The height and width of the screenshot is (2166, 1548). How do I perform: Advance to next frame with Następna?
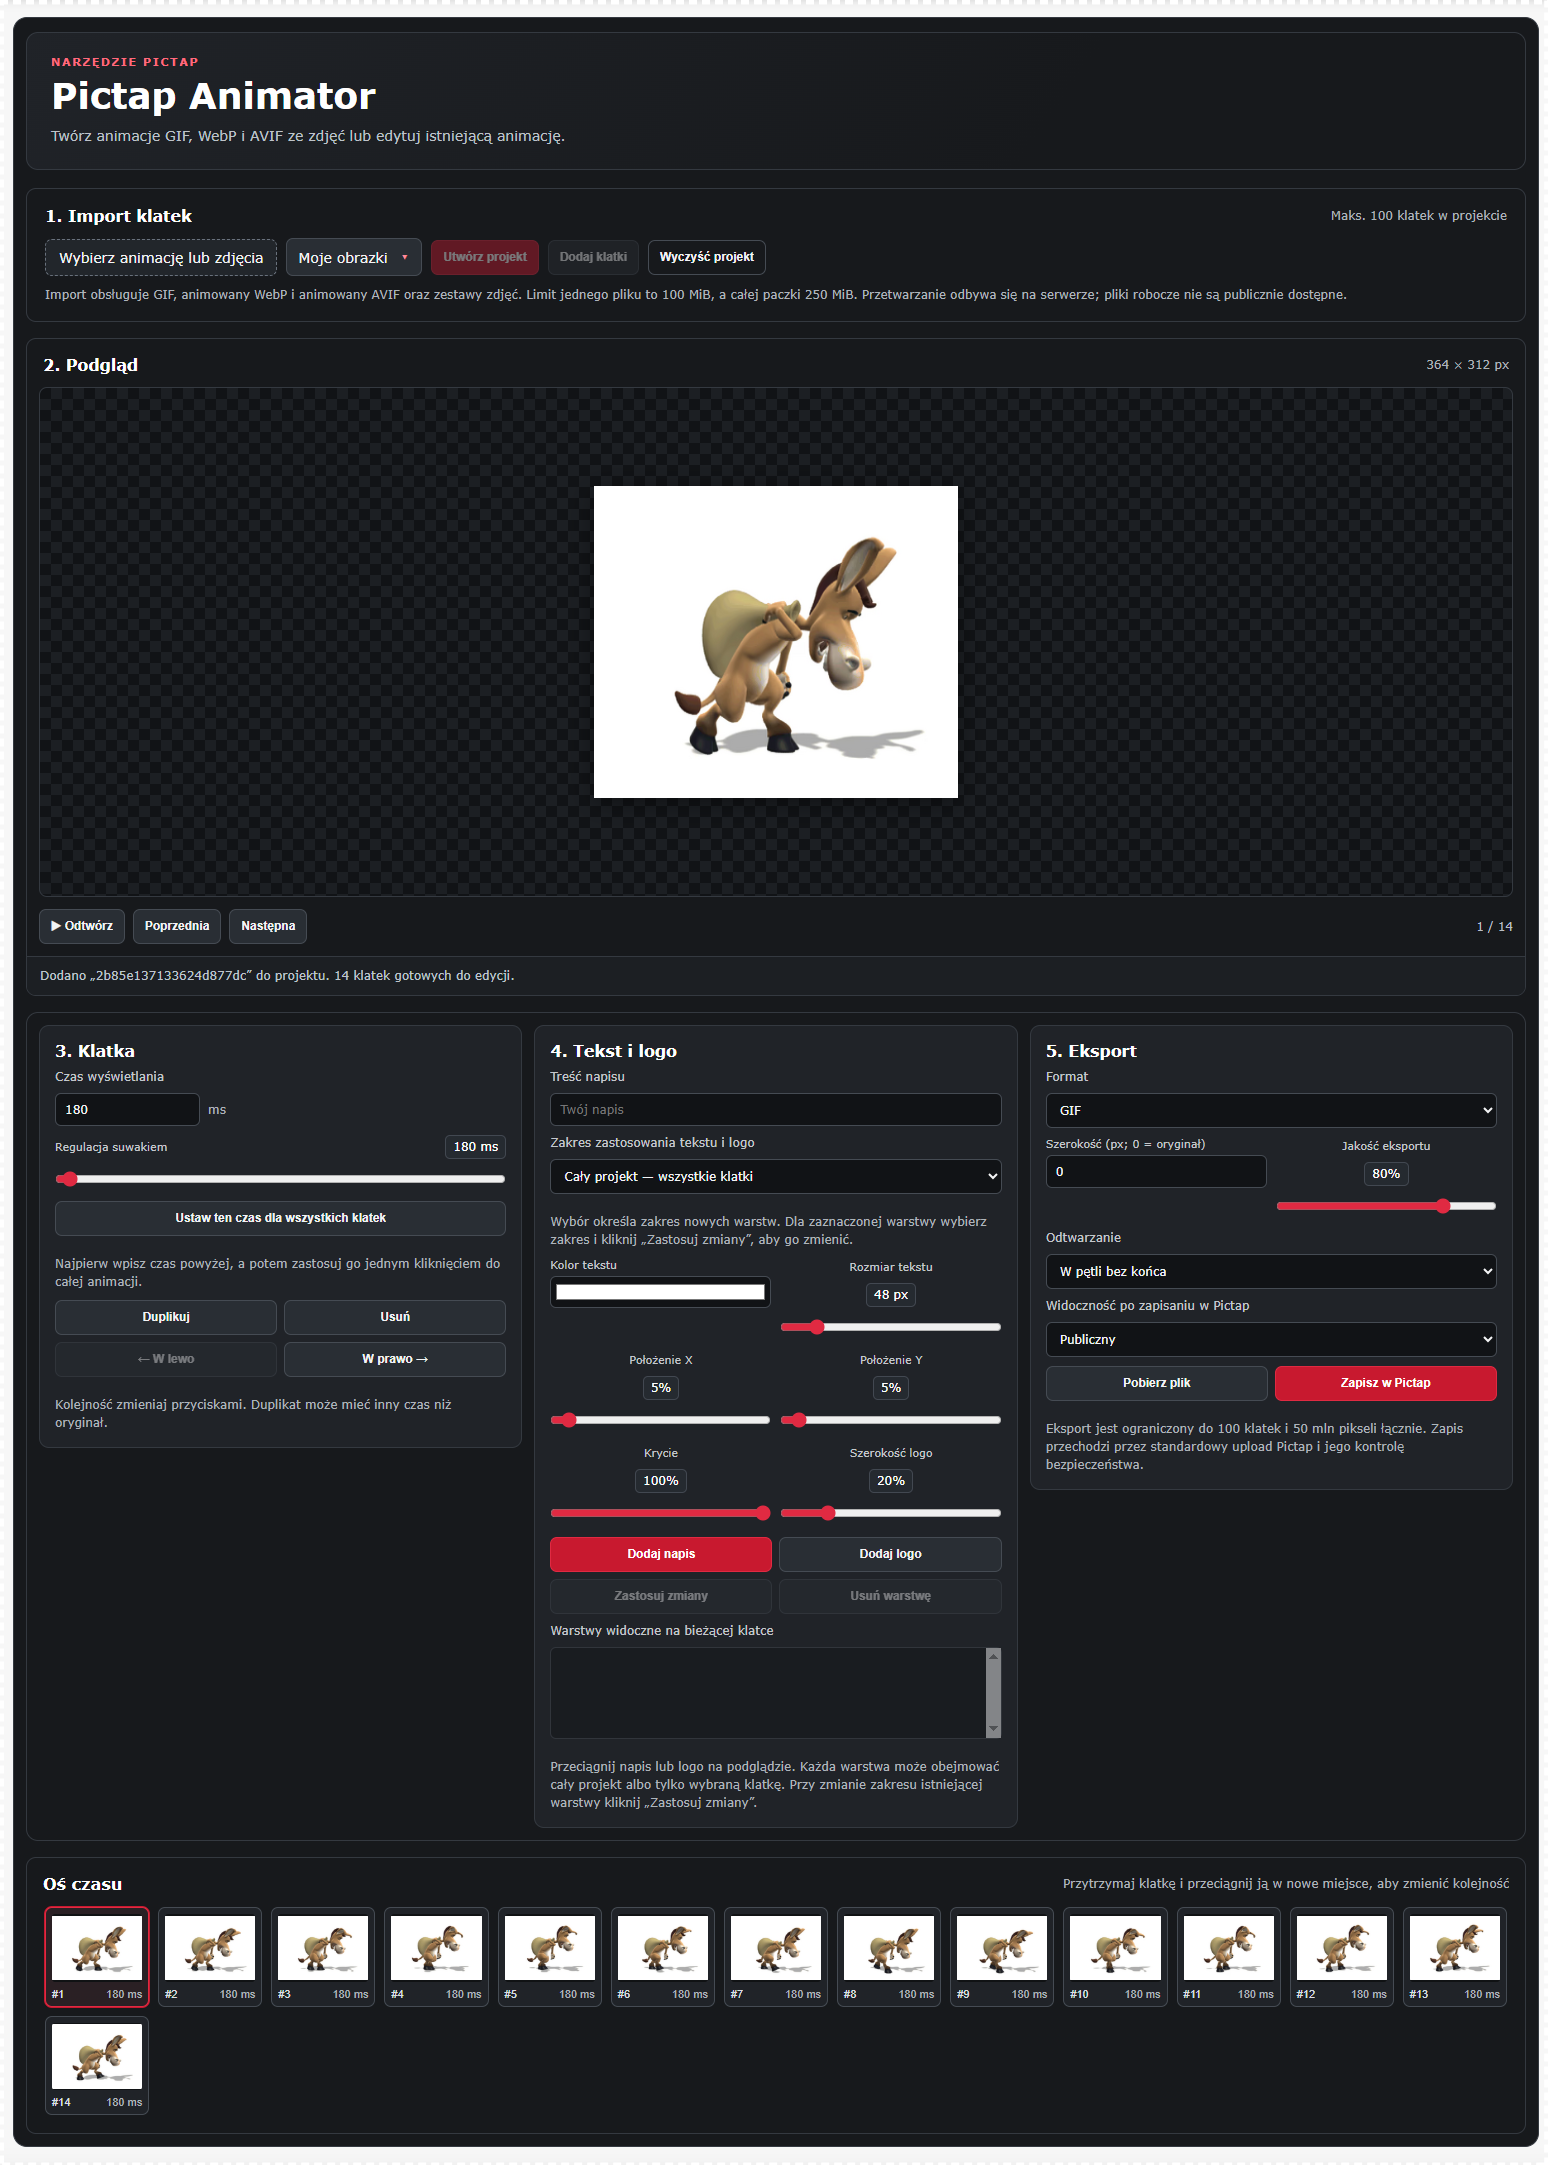click(x=268, y=926)
